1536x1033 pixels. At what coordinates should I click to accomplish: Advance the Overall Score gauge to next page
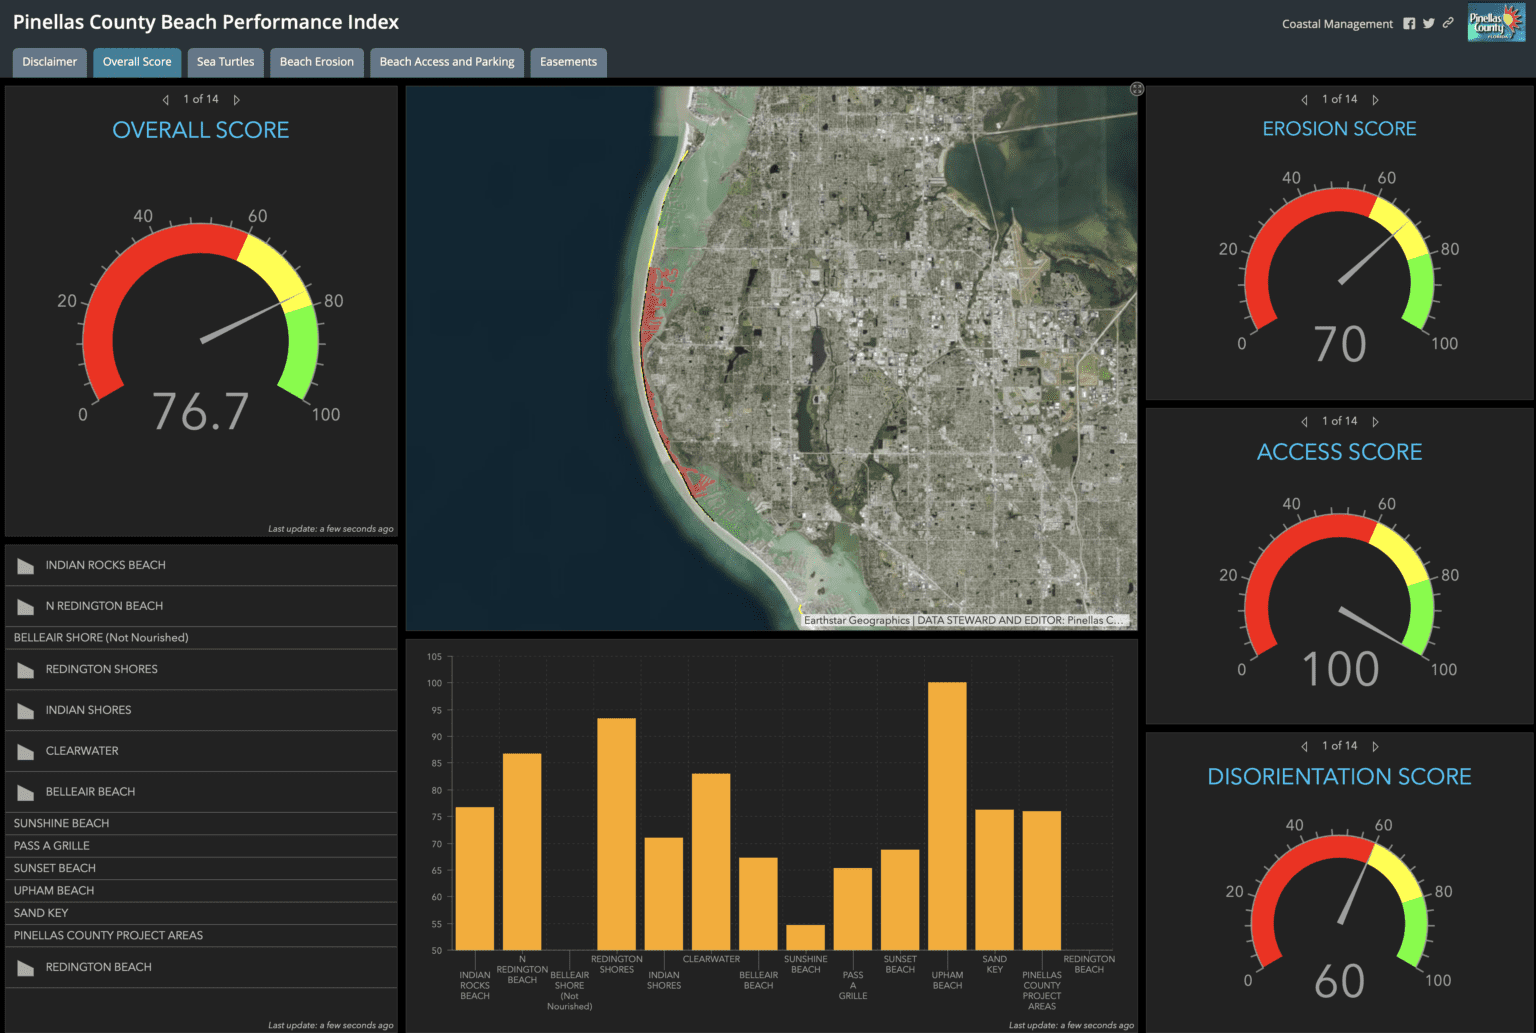(238, 99)
